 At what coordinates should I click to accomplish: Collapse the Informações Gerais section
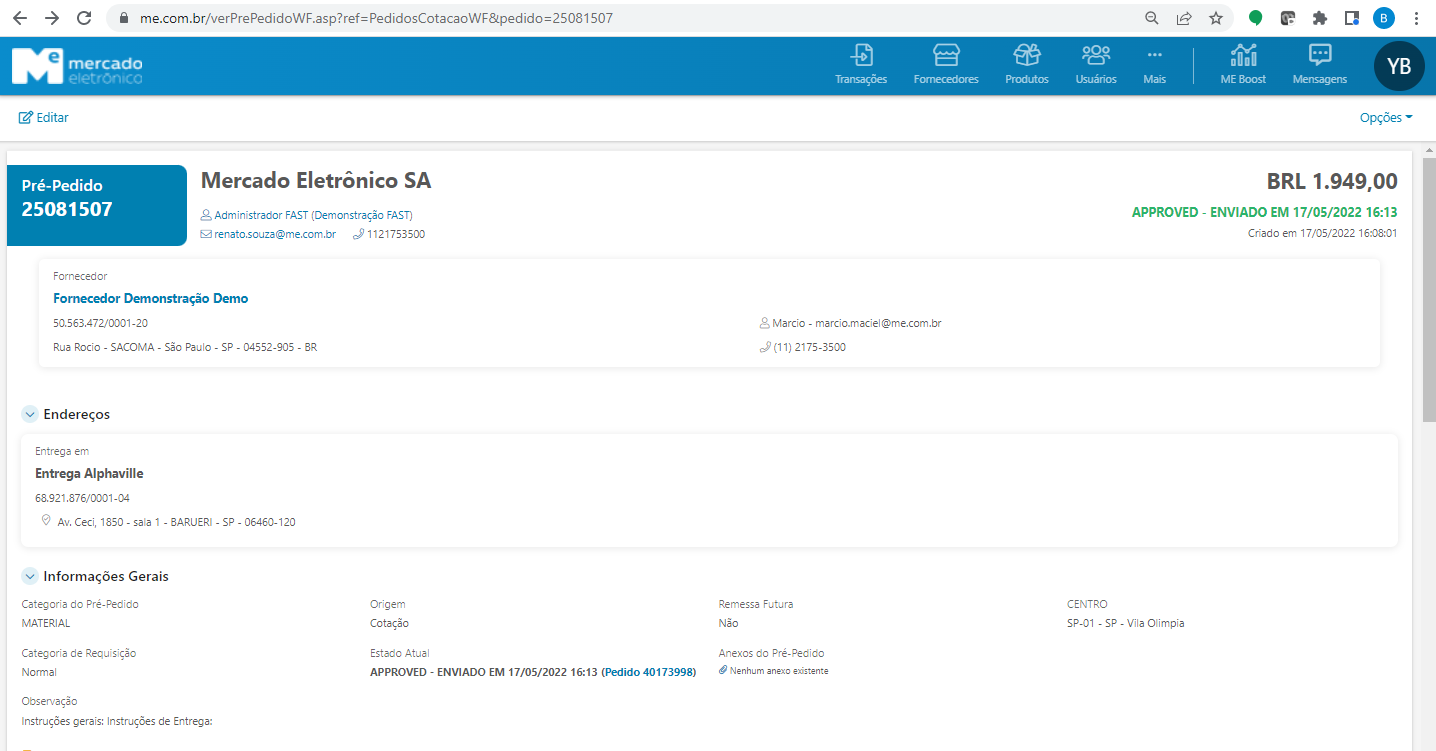pos(30,576)
